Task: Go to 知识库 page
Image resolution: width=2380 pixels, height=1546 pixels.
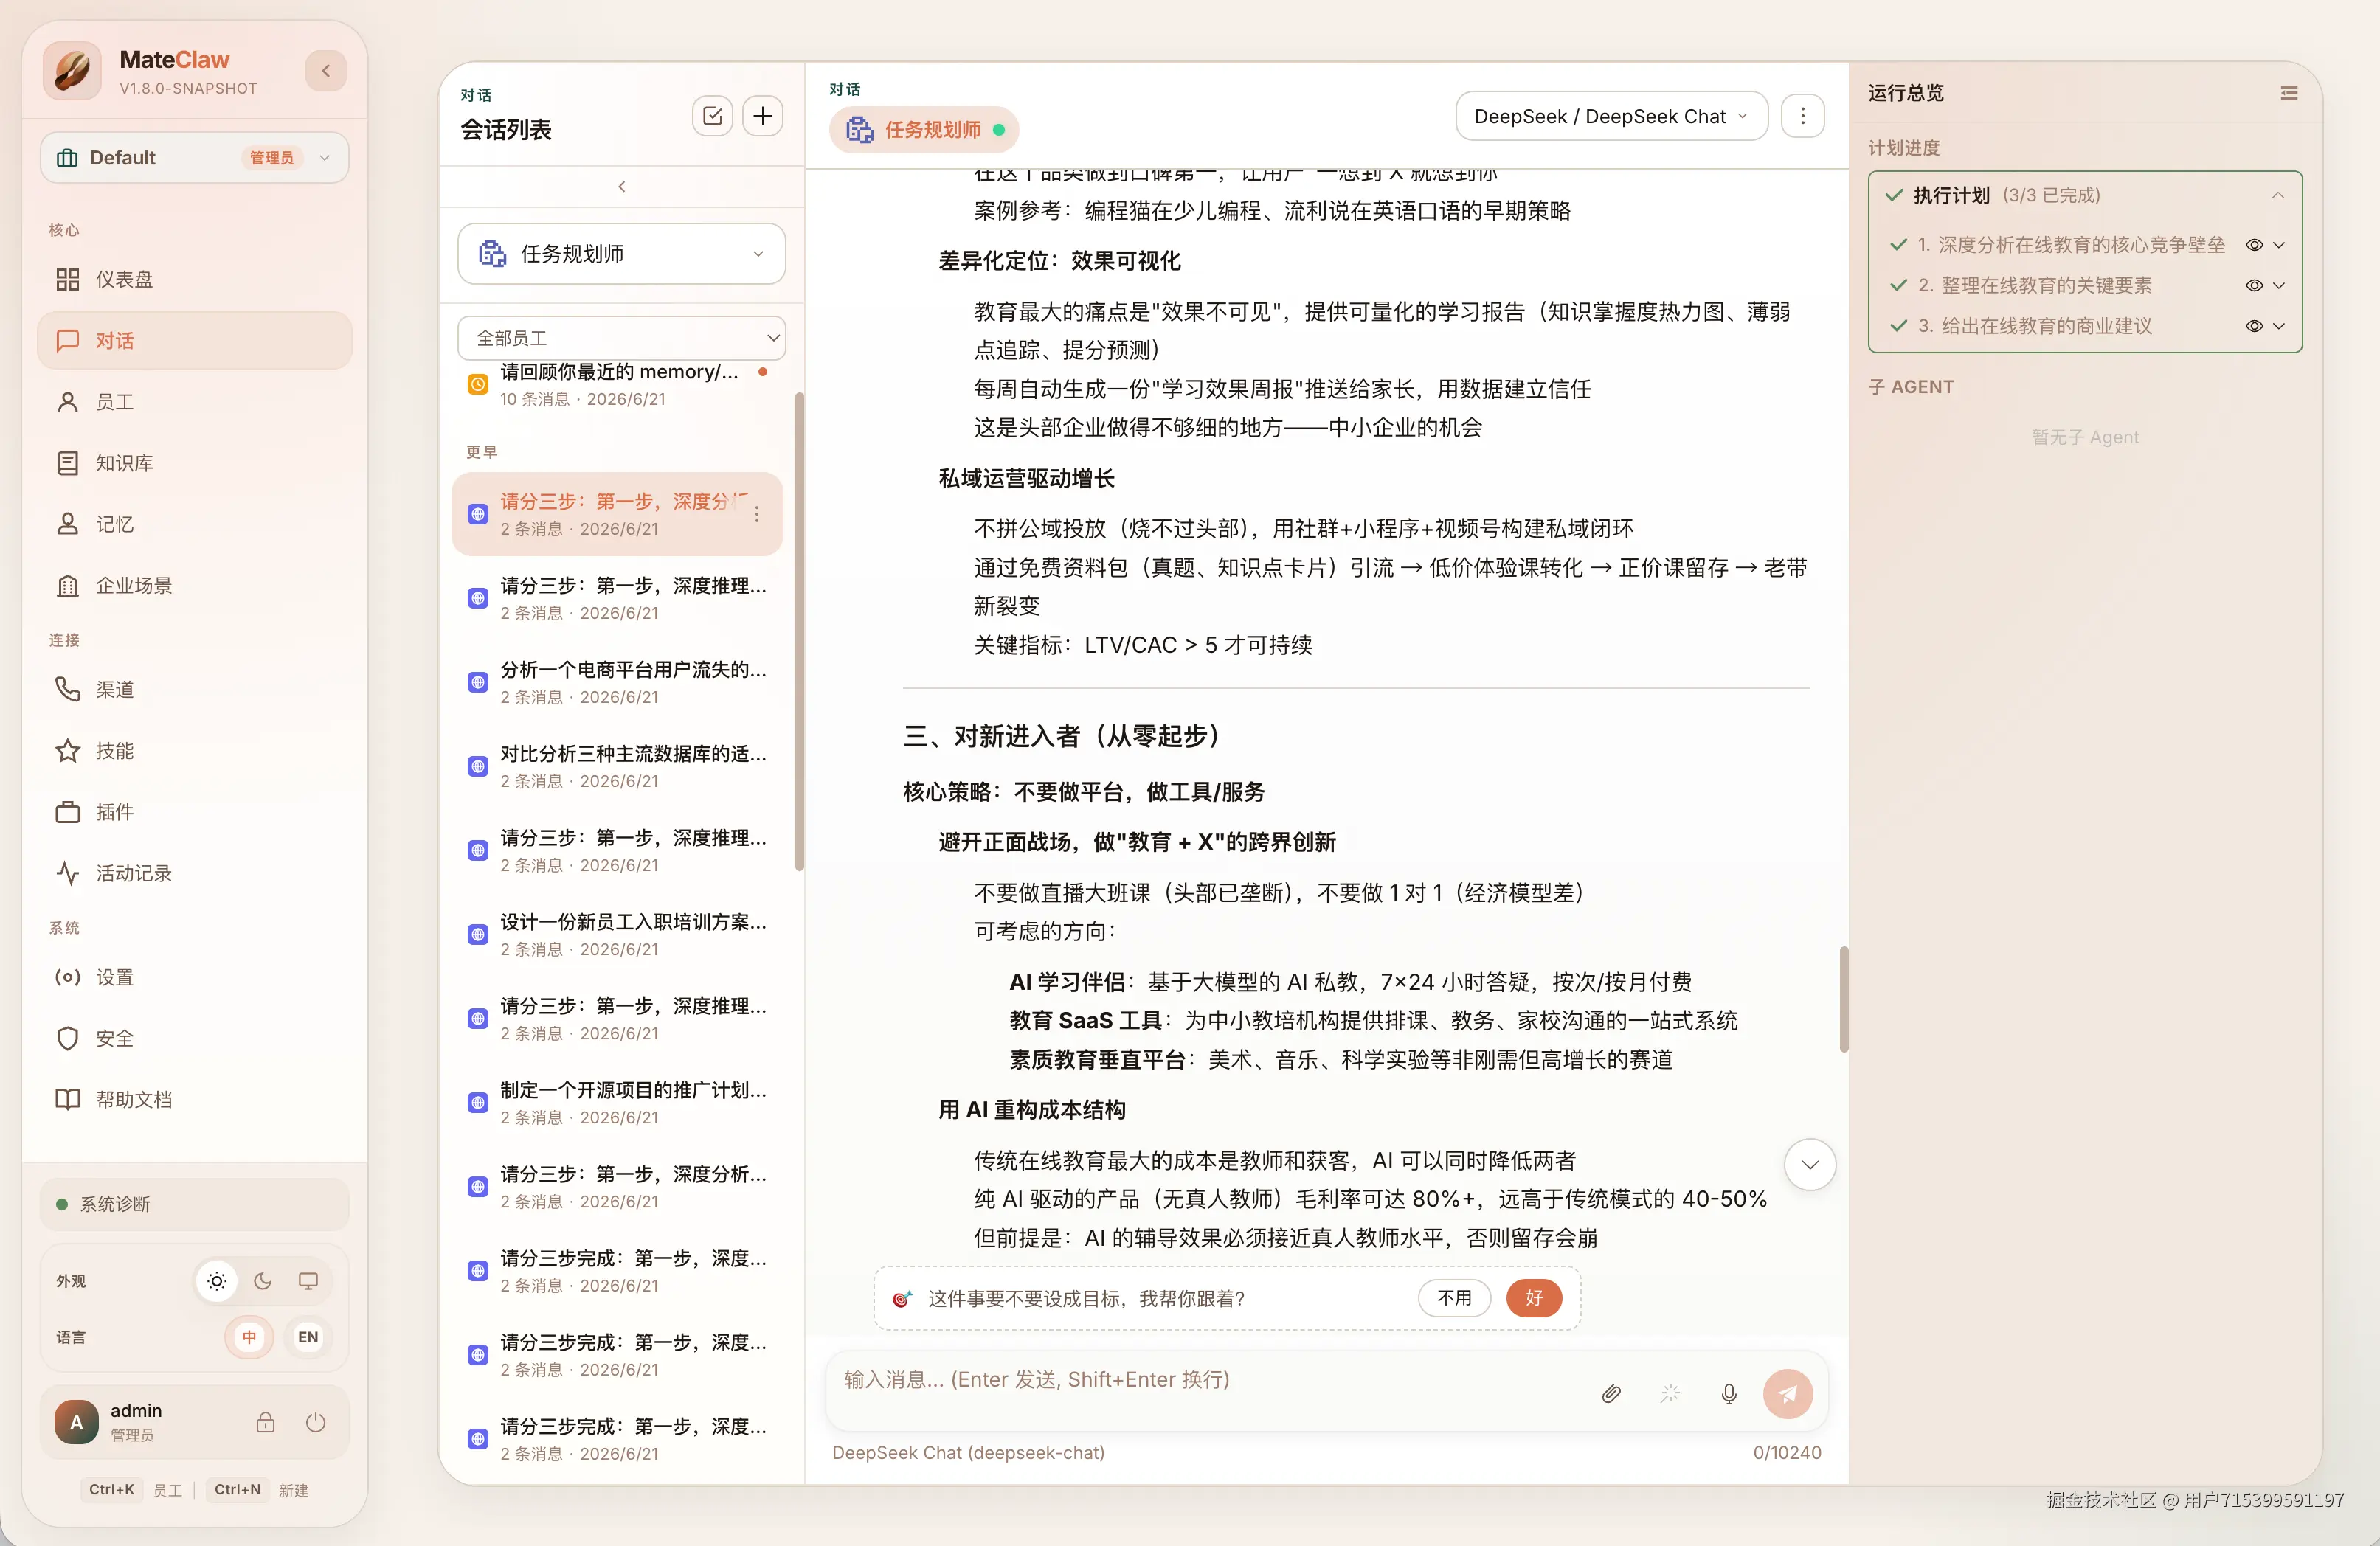Action: pyautogui.click(x=194, y=463)
